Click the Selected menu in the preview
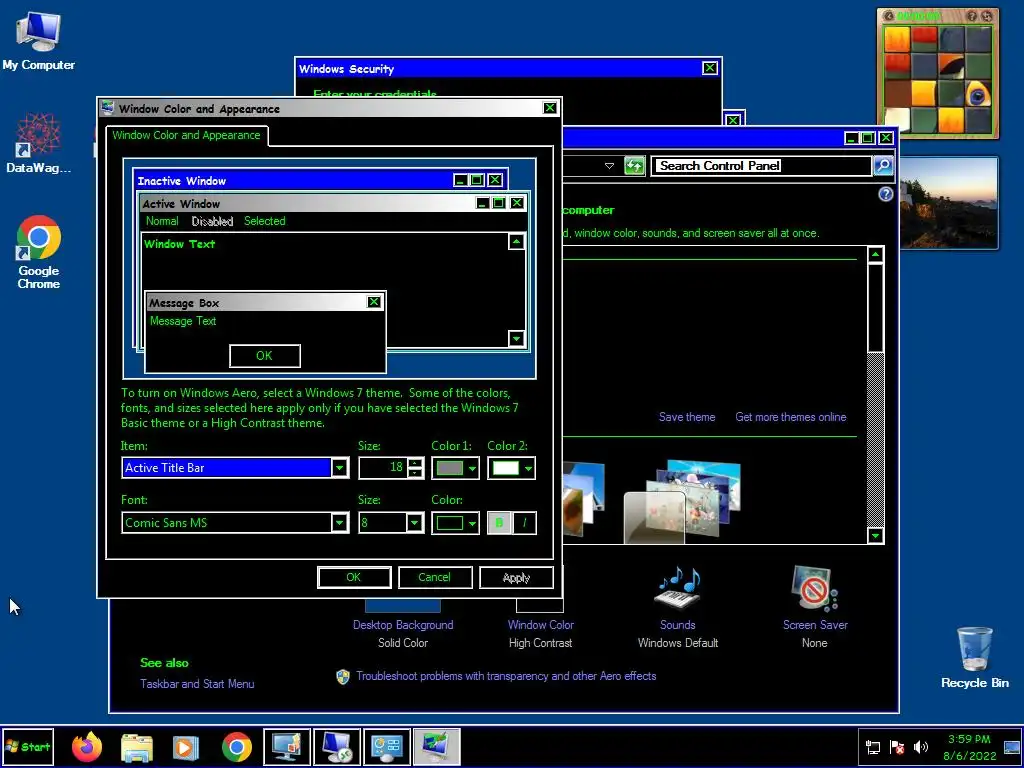1024x768 pixels. (264, 221)
